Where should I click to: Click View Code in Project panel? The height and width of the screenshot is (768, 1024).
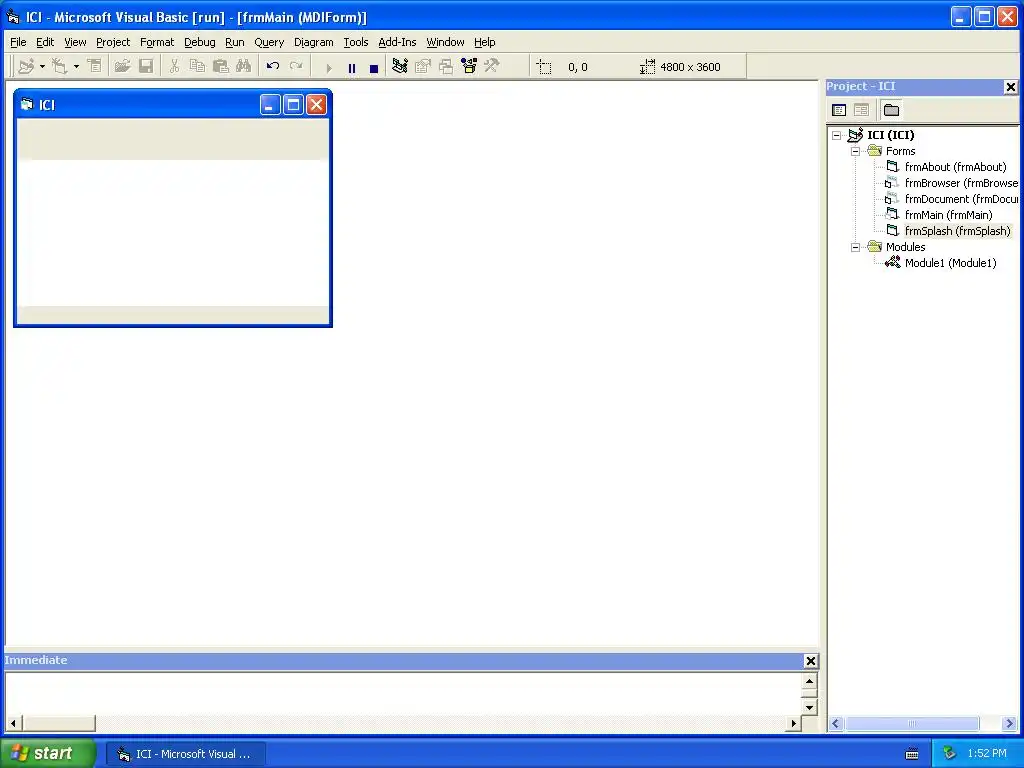pos(839,110)
